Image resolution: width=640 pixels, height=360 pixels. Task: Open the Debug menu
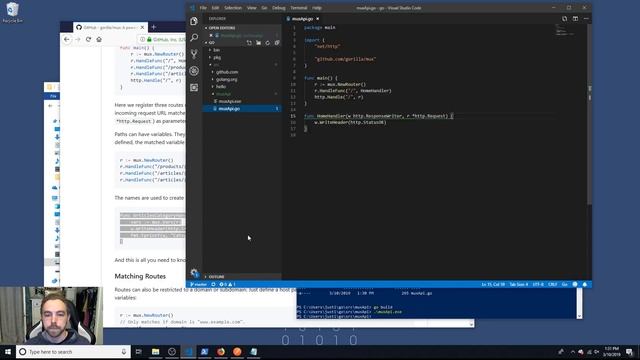[279, 8]
